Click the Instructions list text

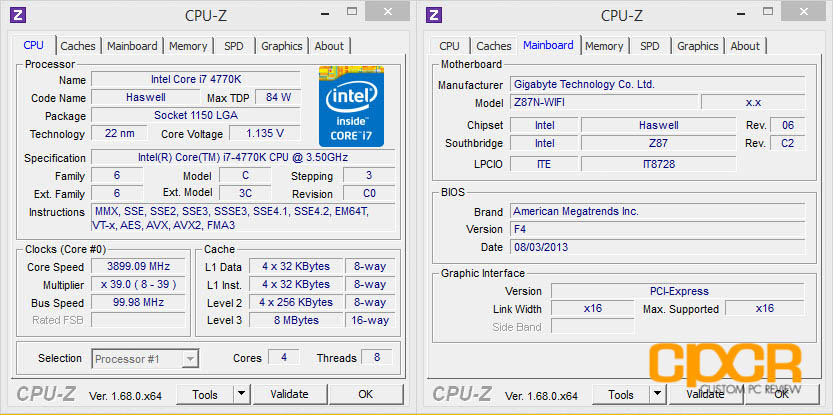(243, 218)
